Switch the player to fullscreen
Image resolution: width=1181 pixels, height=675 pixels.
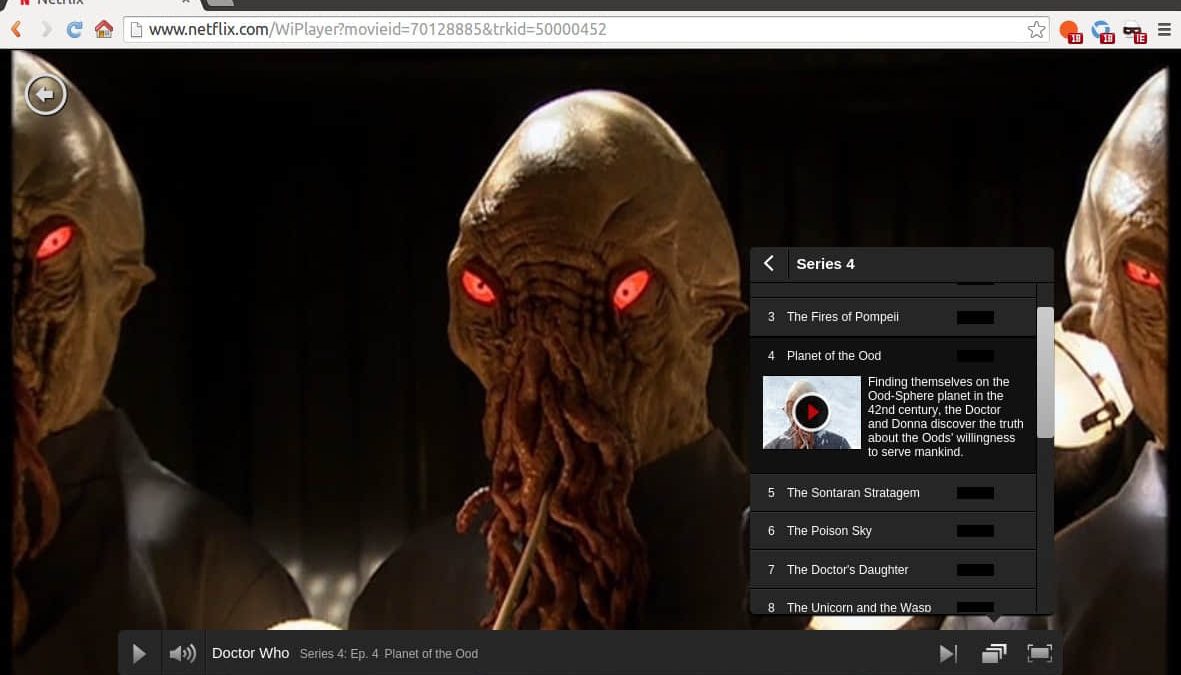click(x=1039, y=653)
